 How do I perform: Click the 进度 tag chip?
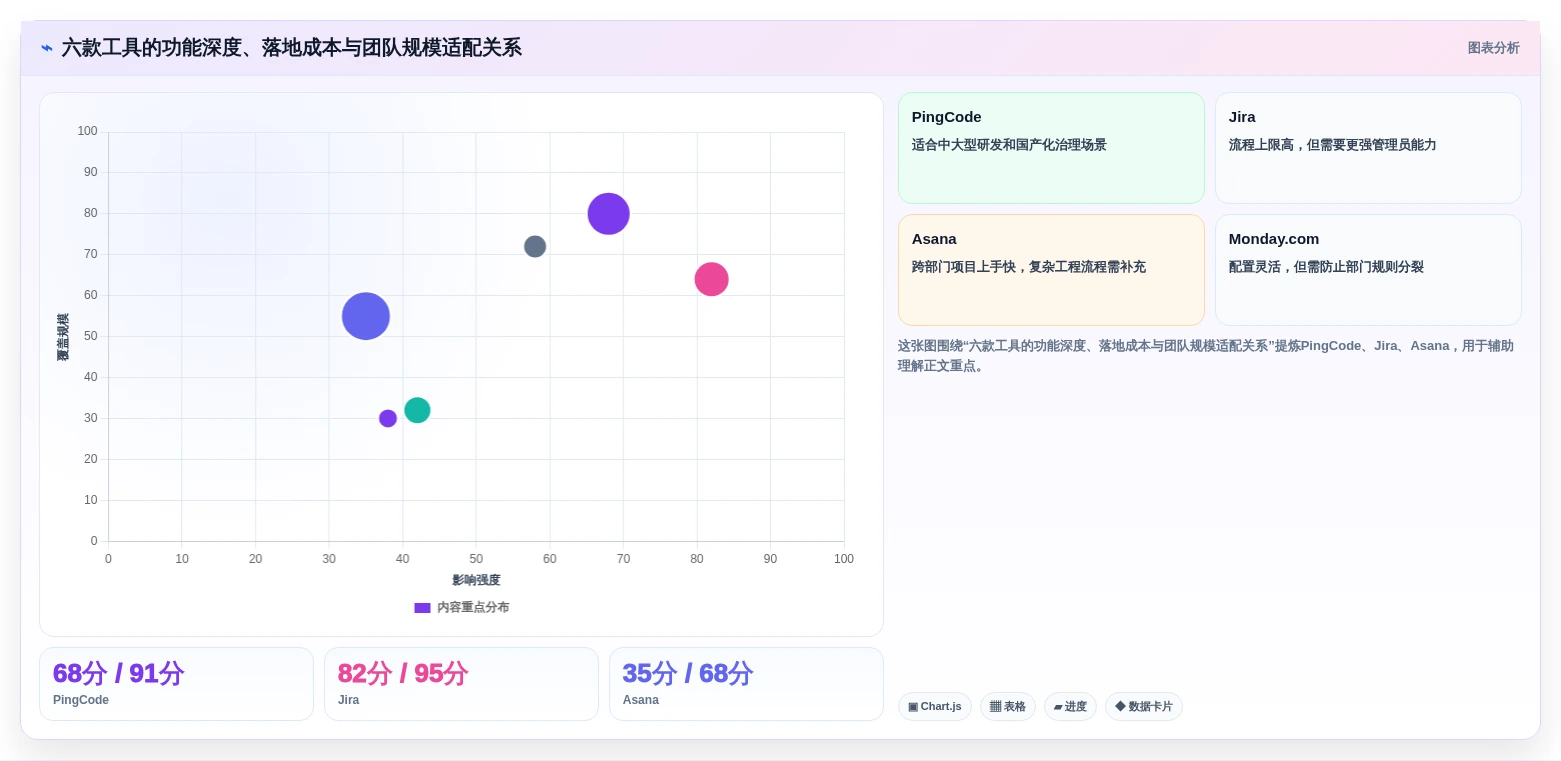tap(1070, 707)
